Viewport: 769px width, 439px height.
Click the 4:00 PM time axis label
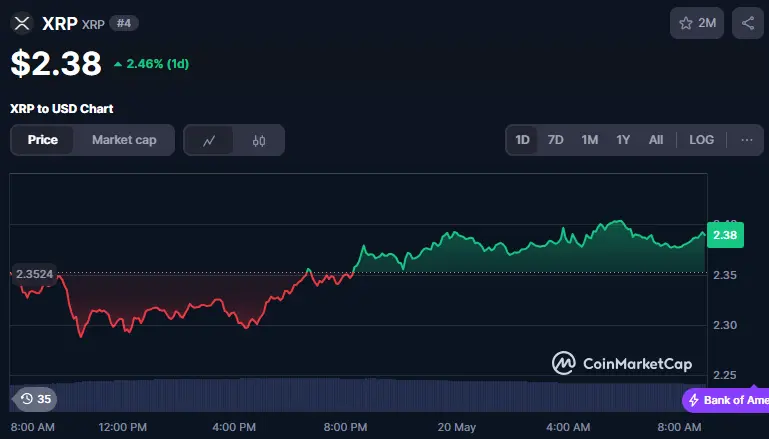(234, 427)
